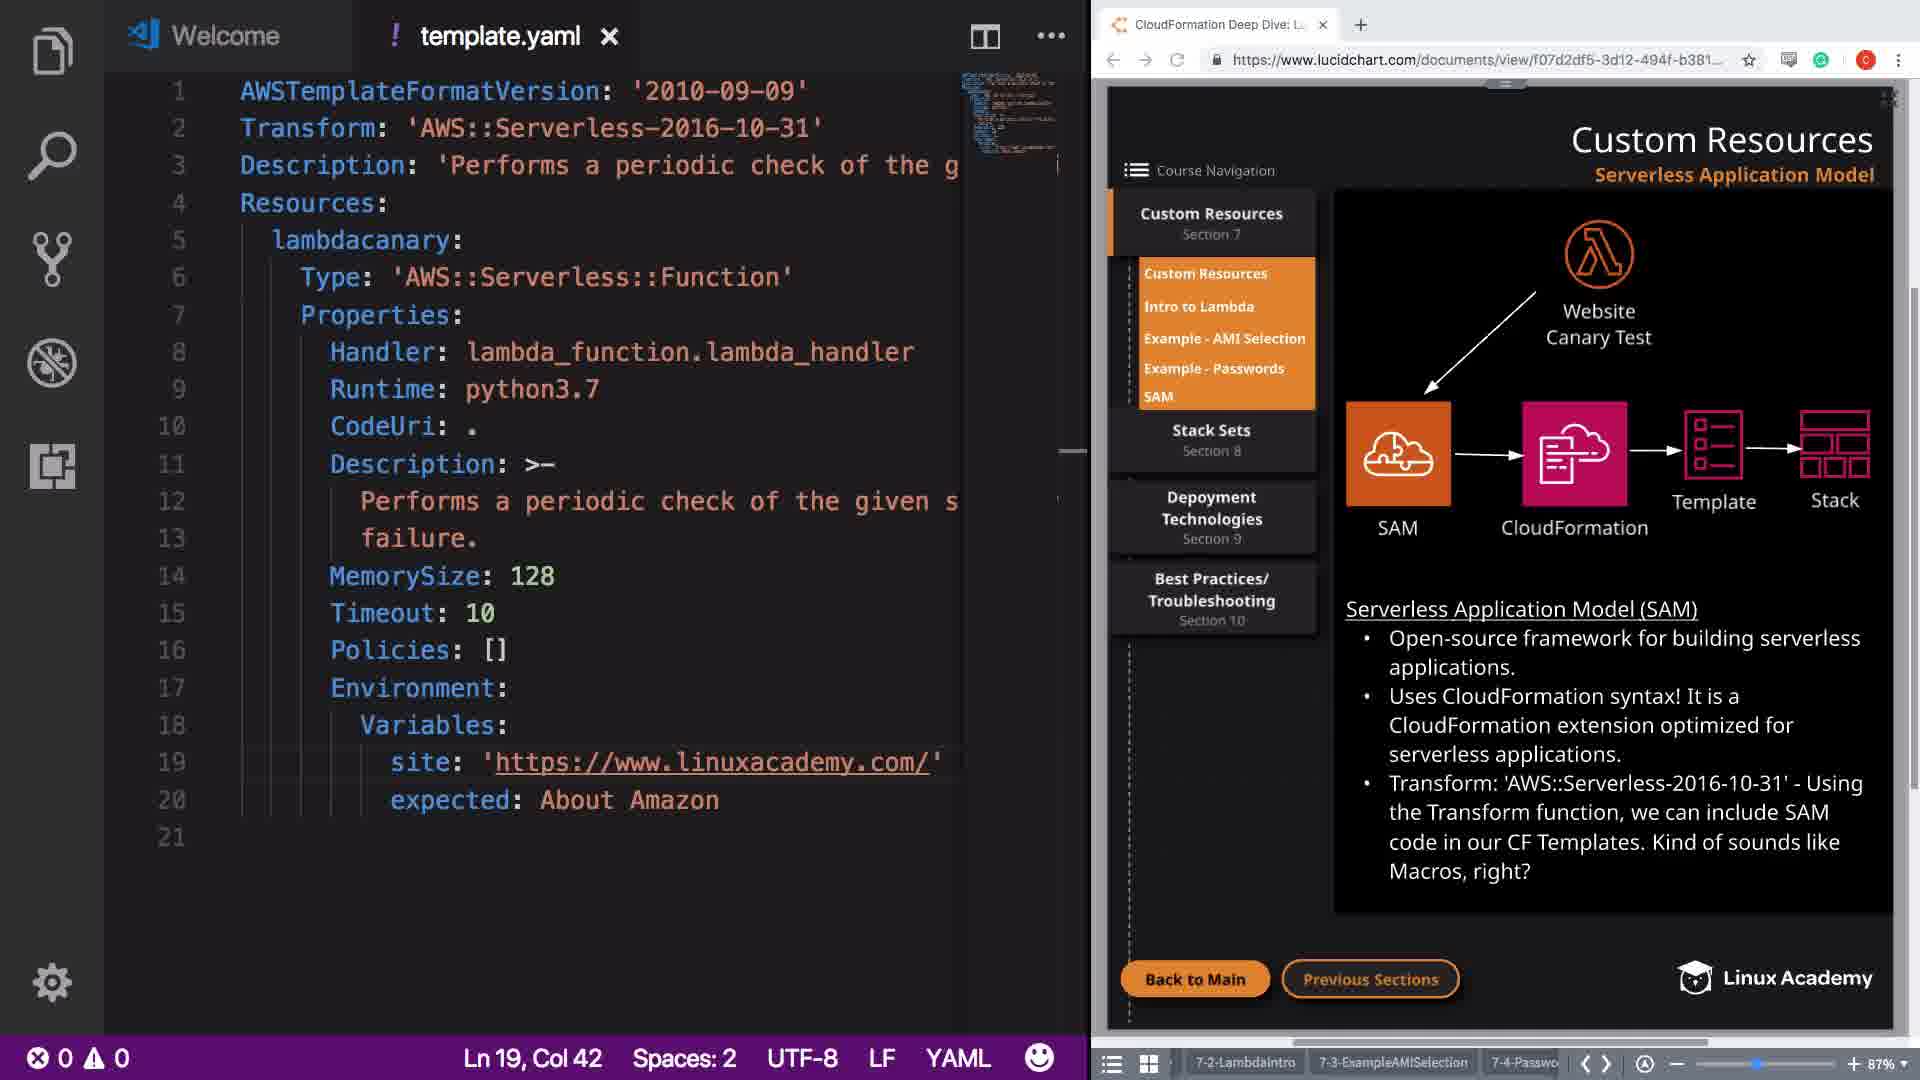Image resolution: width=1920 pixels, height=1080 pixels.
Task: Click the feedback smiley in status bar
Action: (x=1039, y=1057)
